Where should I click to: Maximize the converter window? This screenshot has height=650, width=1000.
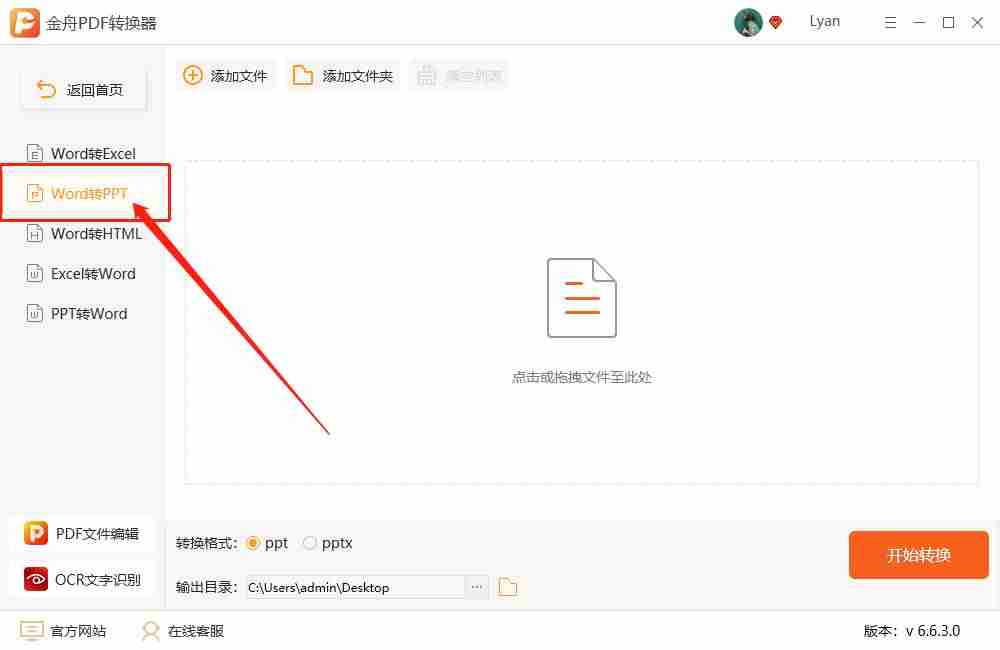(948, 23)
